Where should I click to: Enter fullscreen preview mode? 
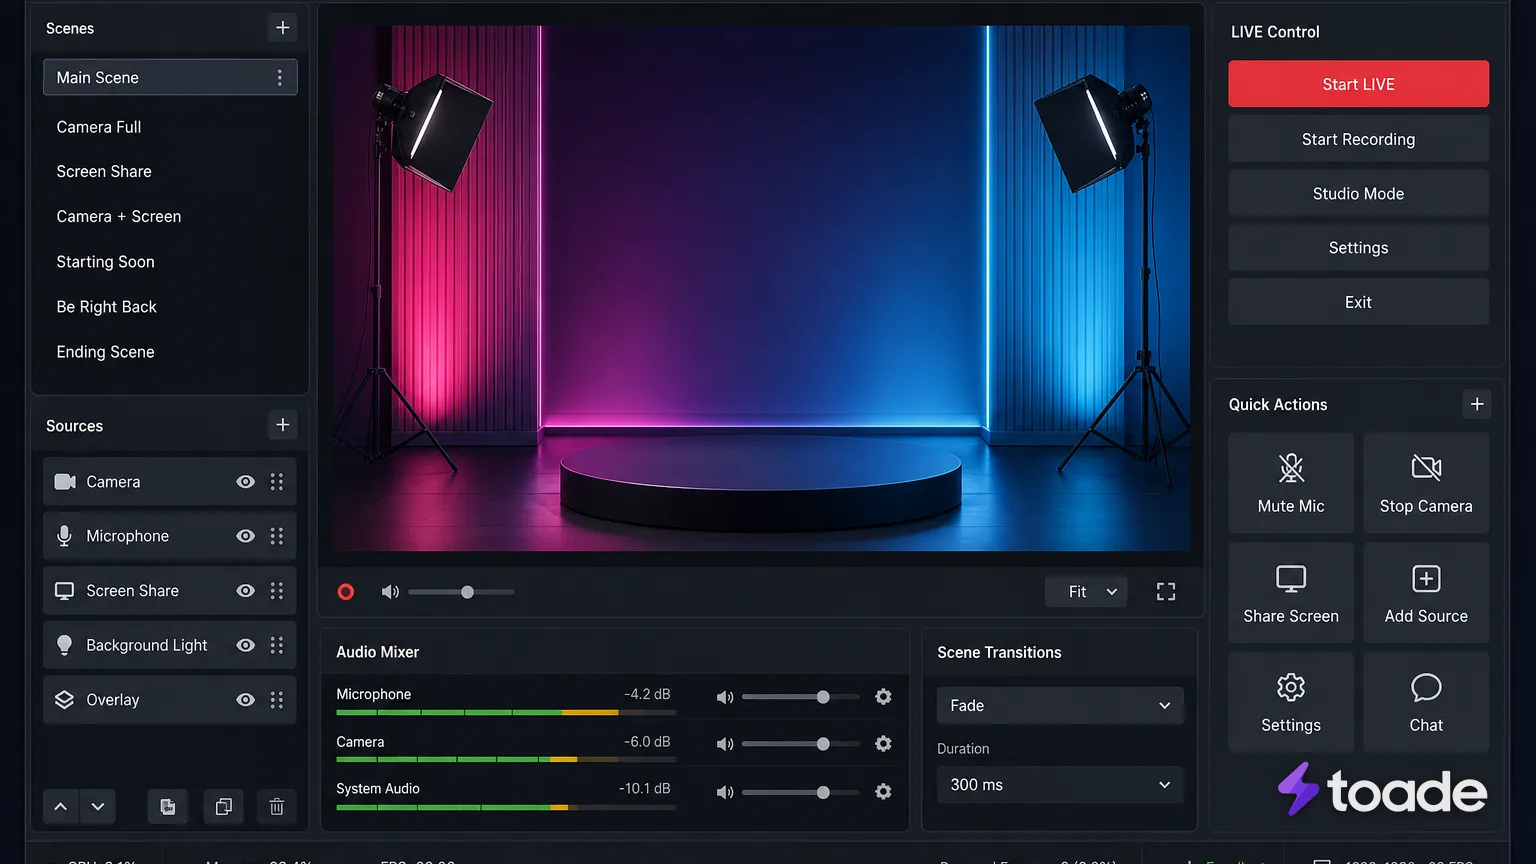pos(1166,592)
